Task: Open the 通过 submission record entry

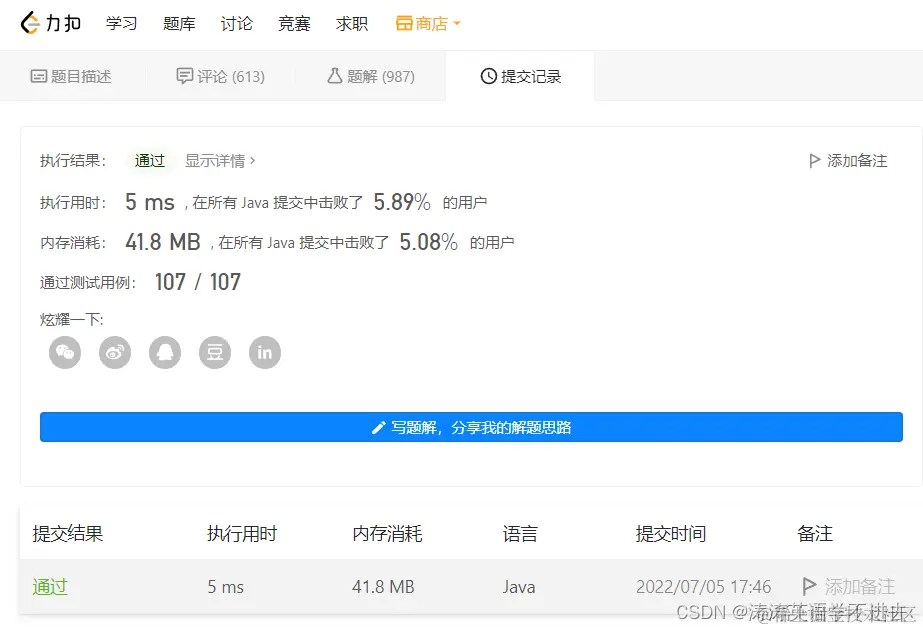Action: click(x=50, y=587)
